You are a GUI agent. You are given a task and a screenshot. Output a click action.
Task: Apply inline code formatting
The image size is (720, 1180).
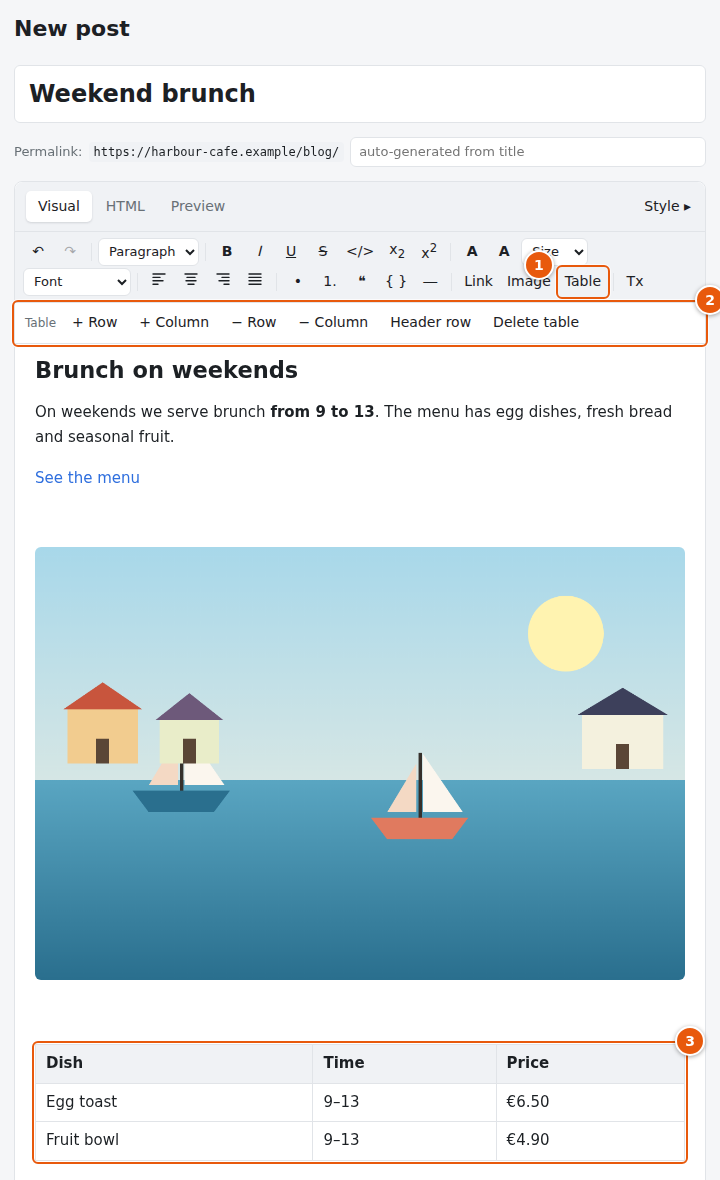[x=360, y=251]
